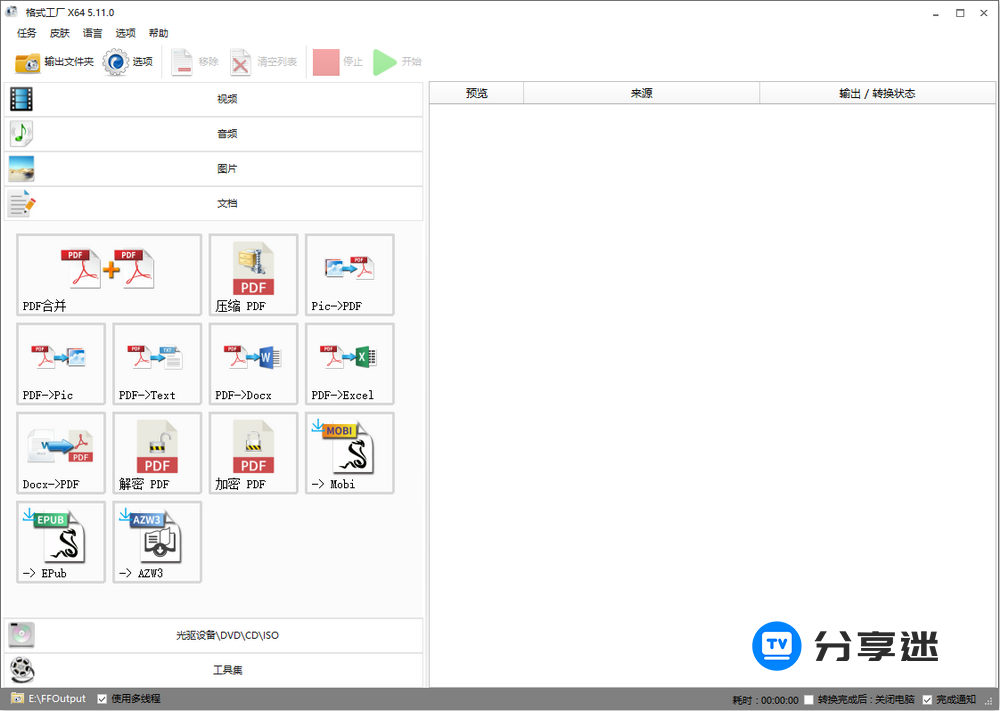Open the 解密 PDF (decrypt) tool

click(157, 453)
